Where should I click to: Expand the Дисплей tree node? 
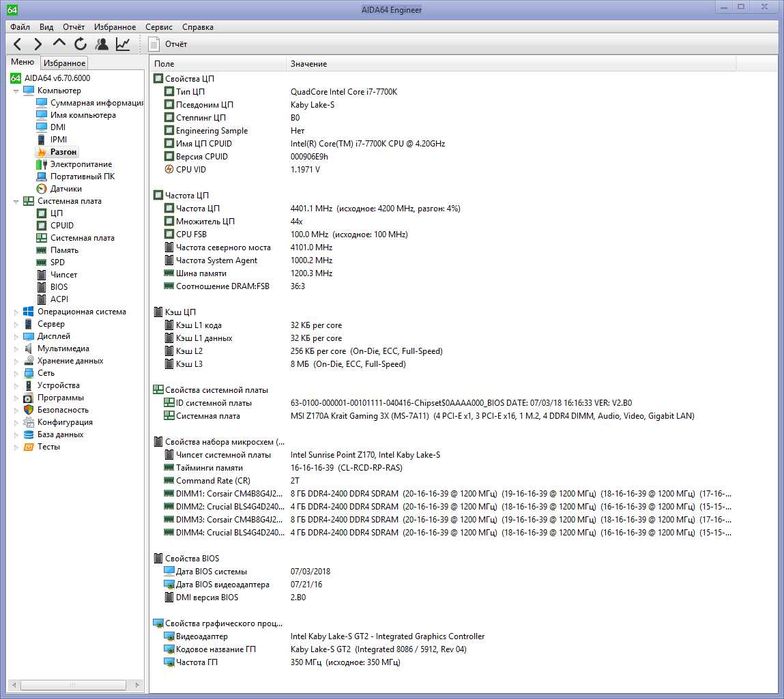[16, 336]
